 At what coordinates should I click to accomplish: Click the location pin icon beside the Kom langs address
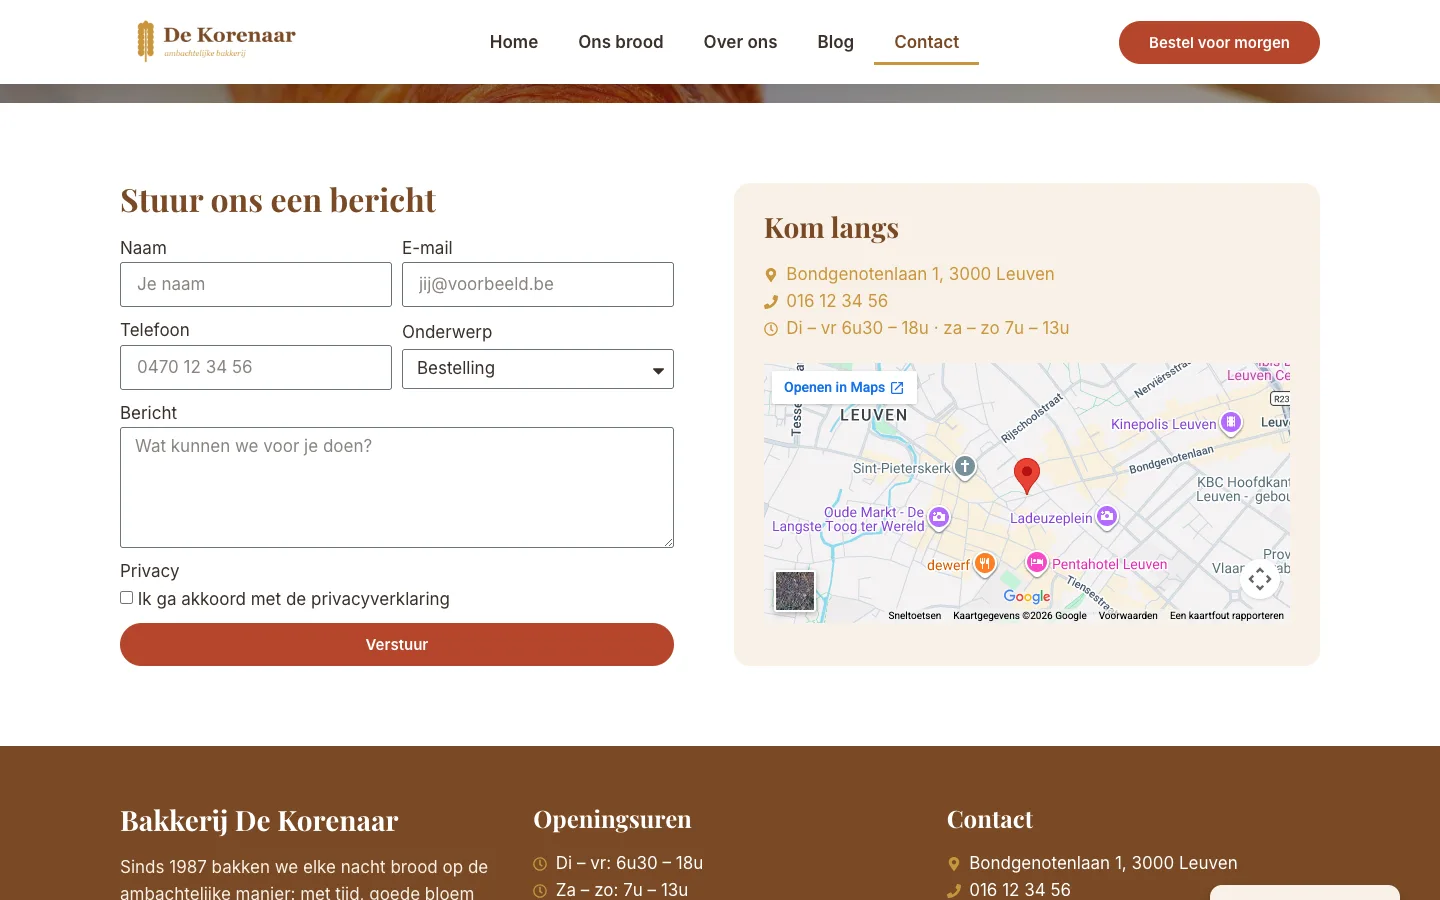[771, 275]
